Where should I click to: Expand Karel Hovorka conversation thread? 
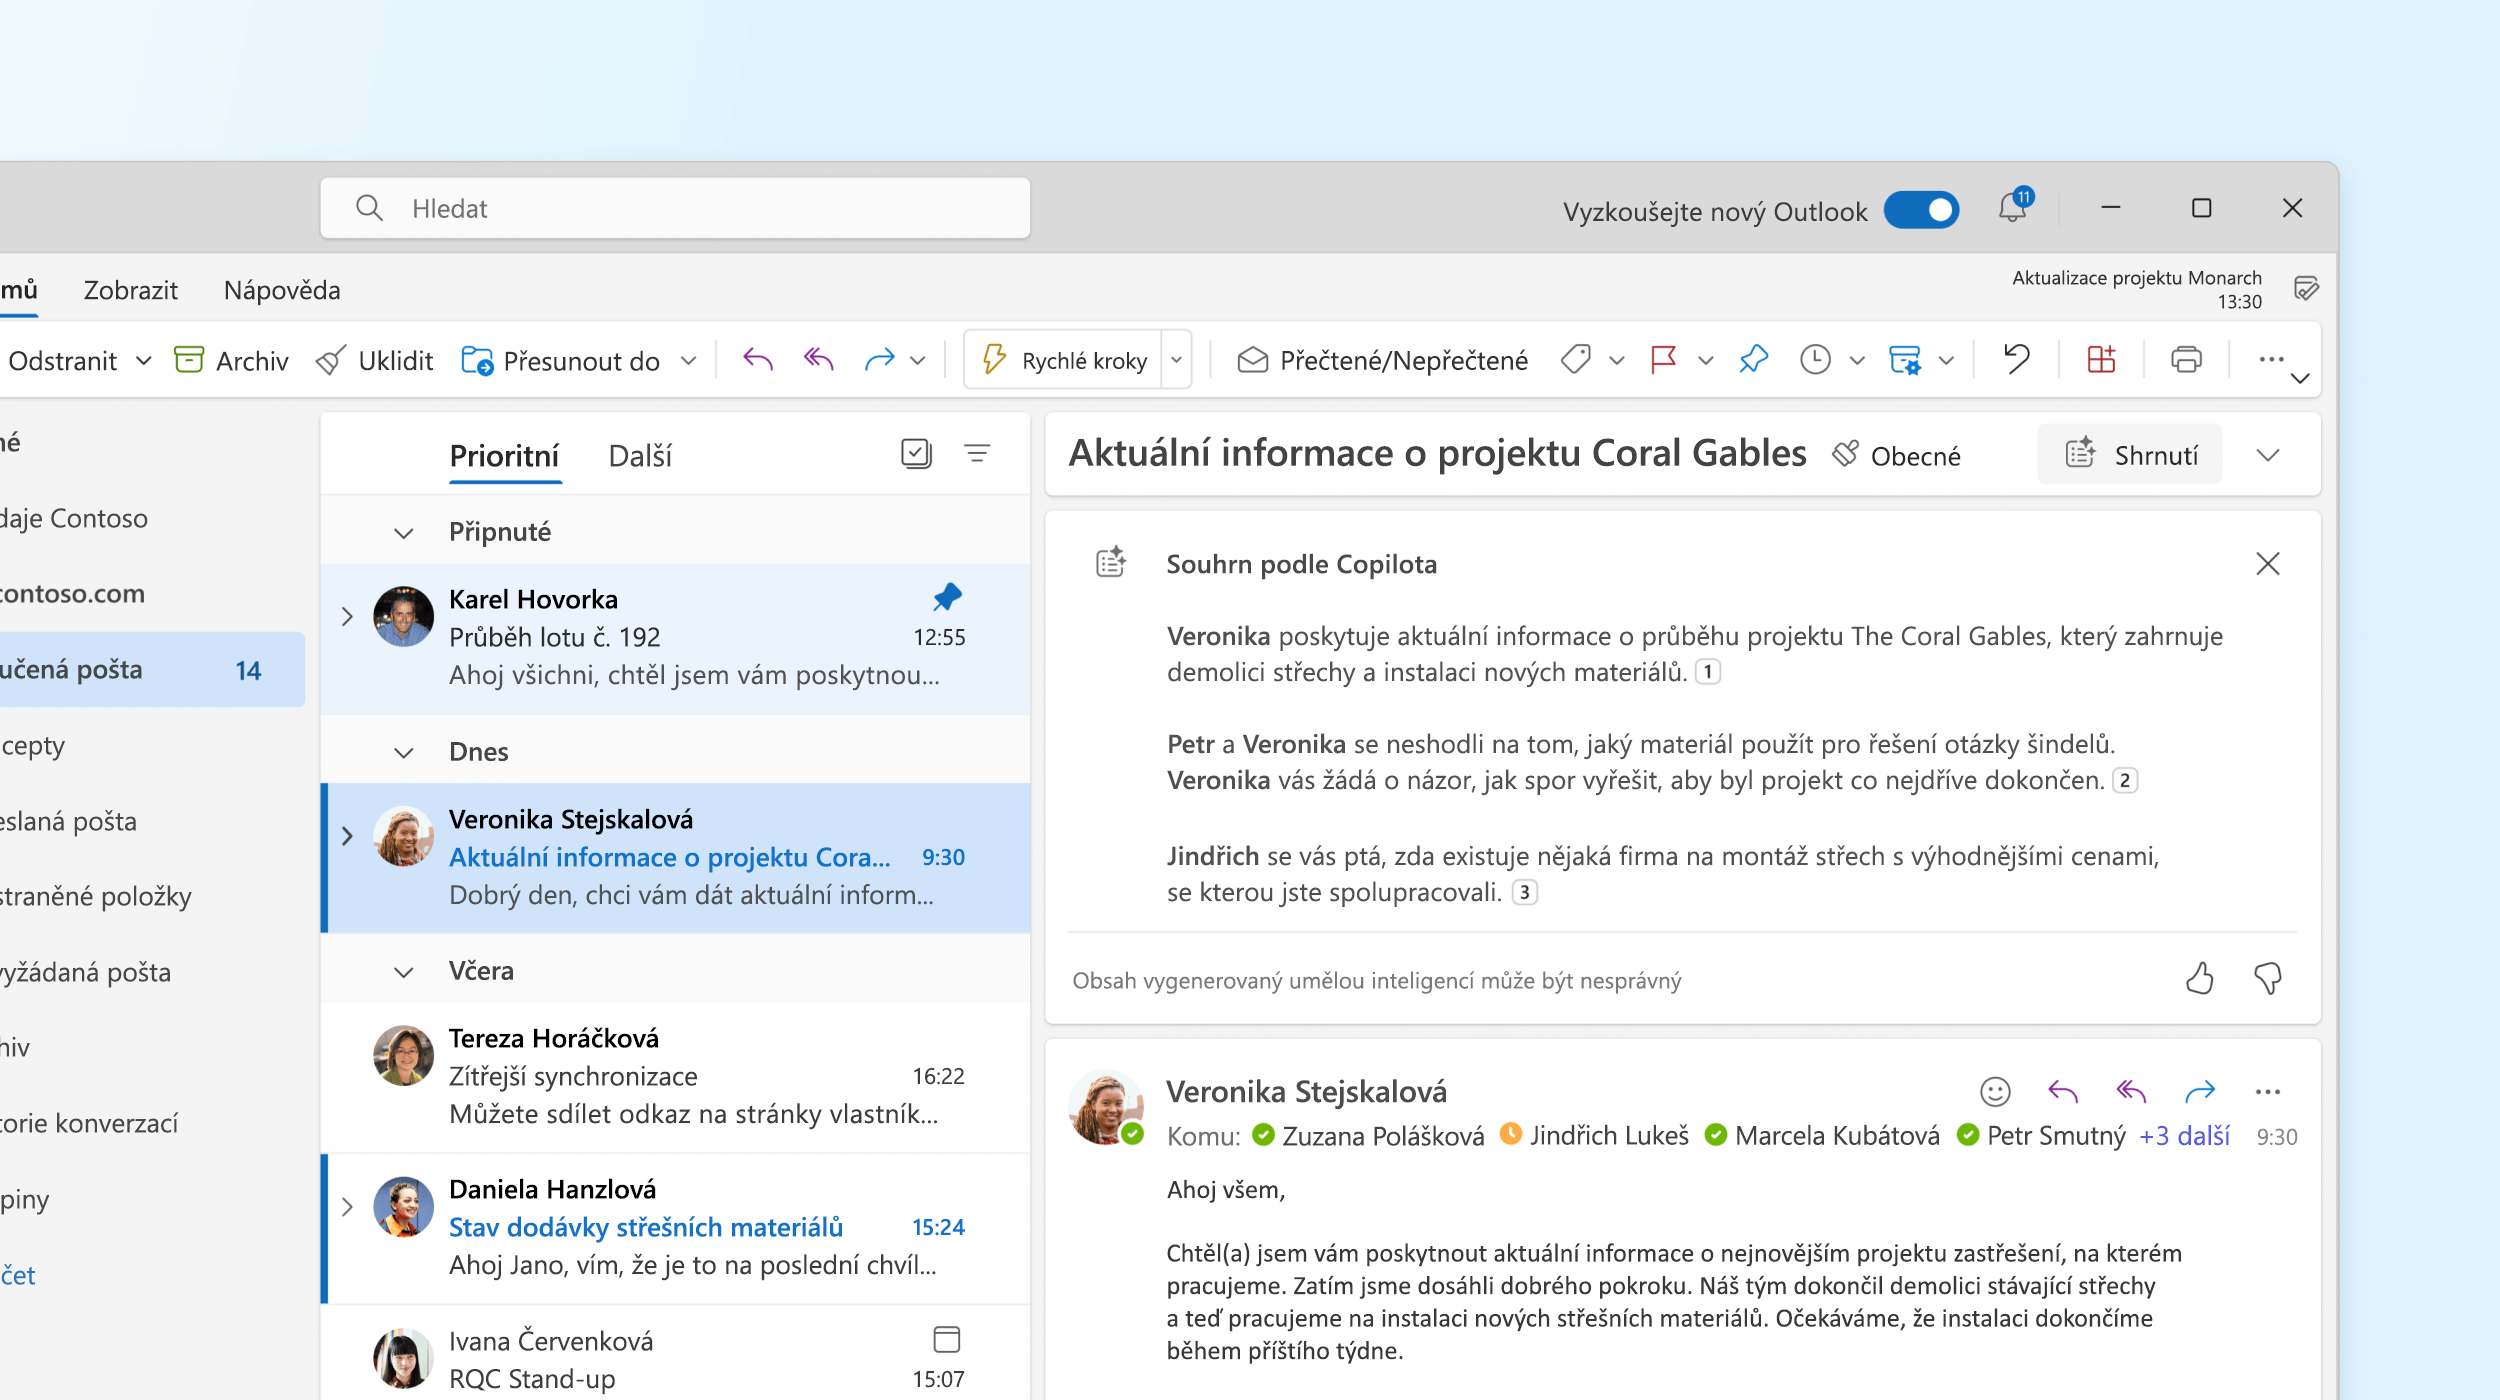click(347, 616)
